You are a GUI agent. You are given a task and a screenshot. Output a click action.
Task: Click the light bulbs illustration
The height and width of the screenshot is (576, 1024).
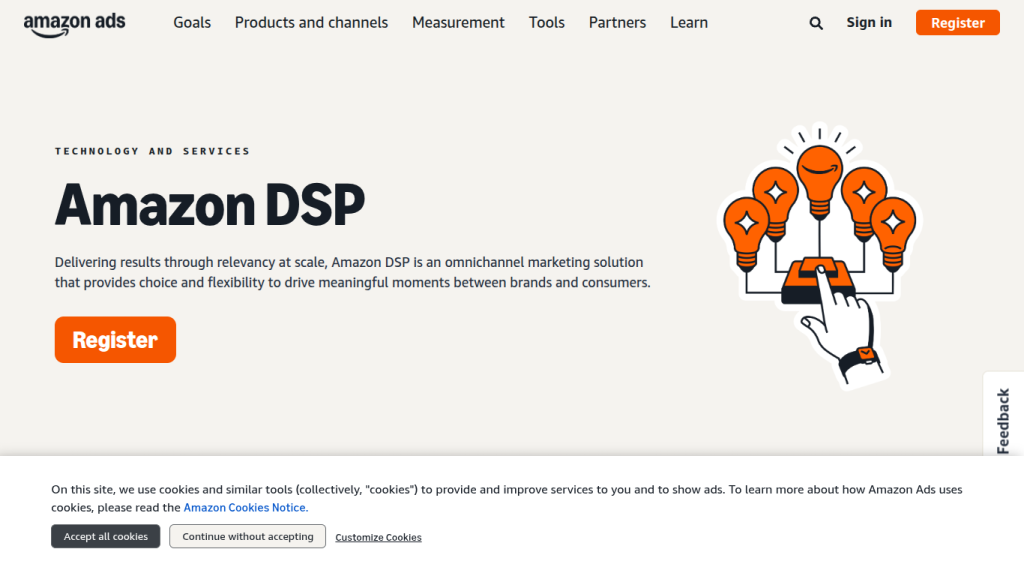pyautogui.click(x=820, y=256)
